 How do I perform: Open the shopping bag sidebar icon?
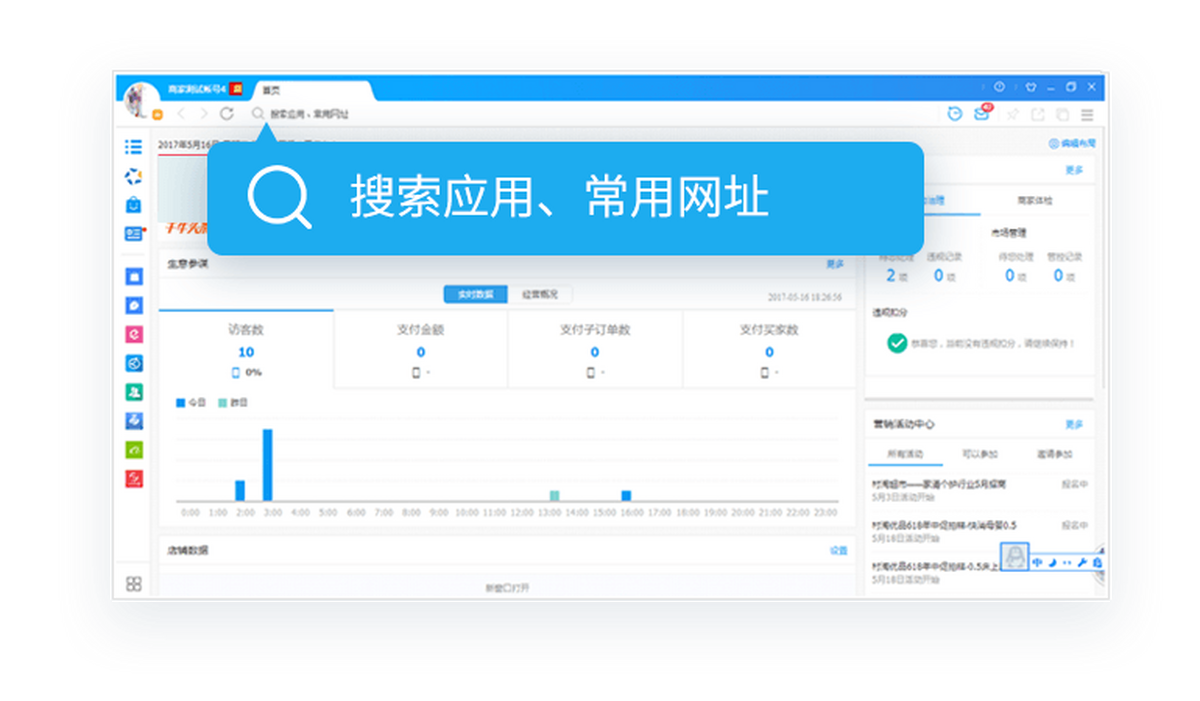click(x=133, y=205)
